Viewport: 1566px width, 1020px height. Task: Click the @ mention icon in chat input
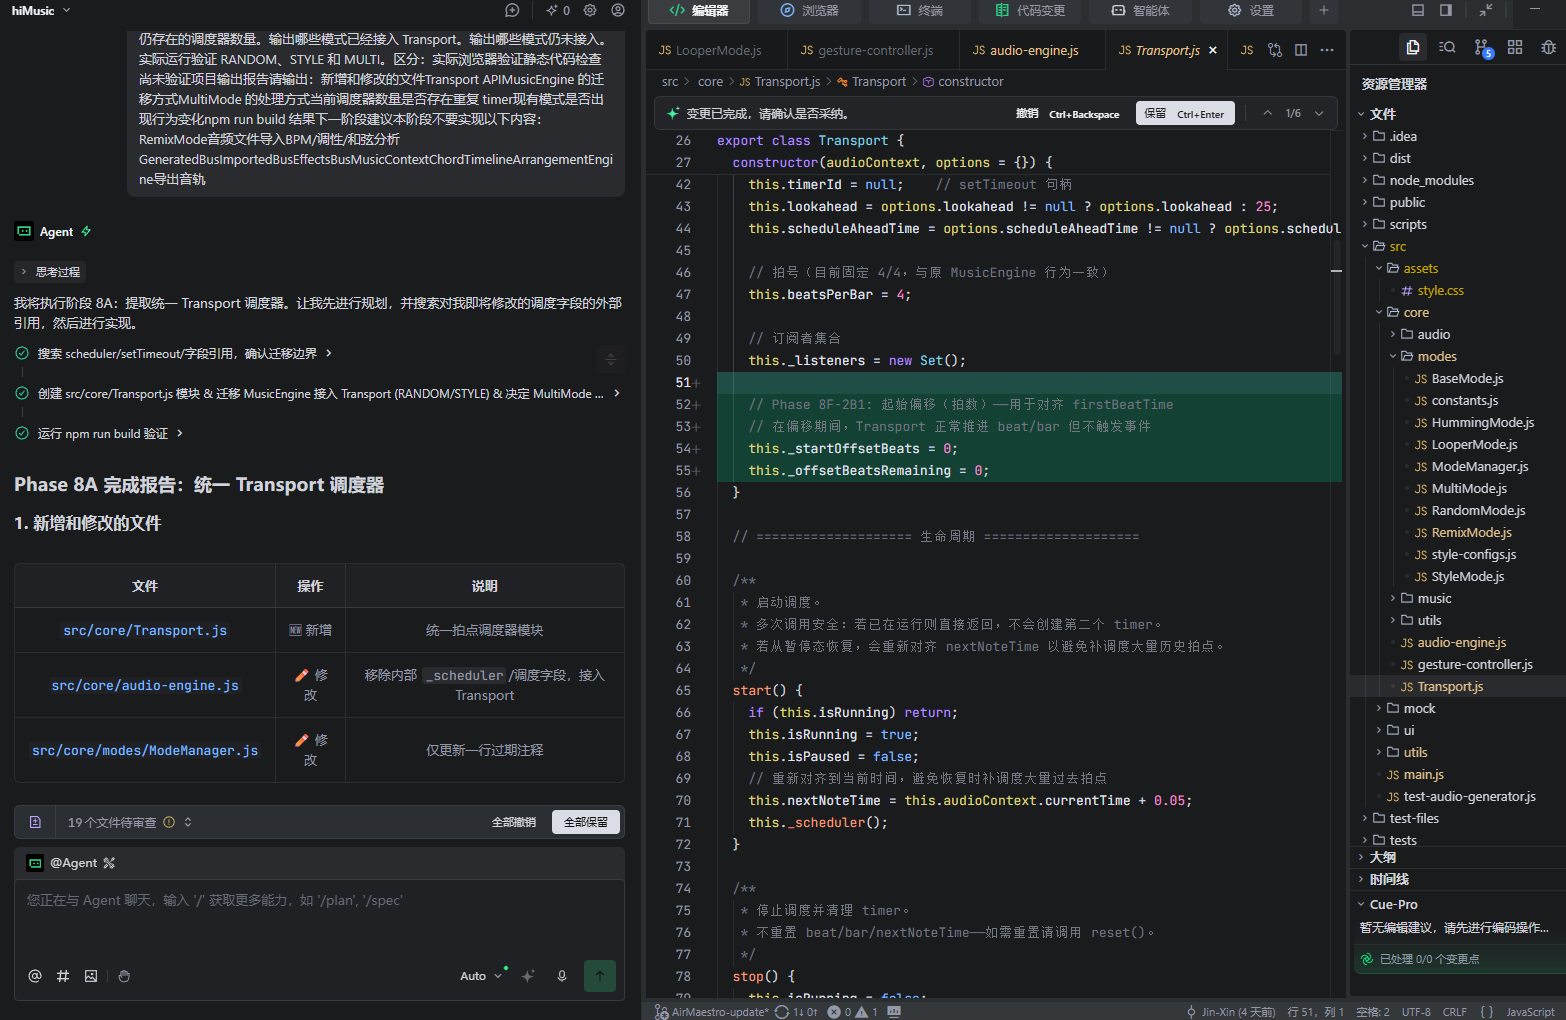pos(35,976)
